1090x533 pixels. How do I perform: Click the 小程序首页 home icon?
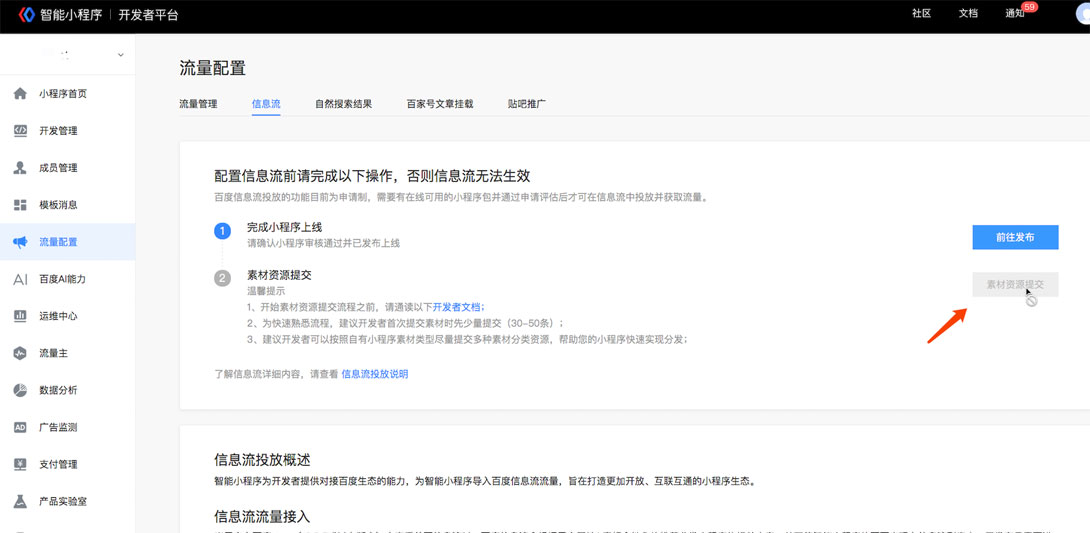coord(20,94)
